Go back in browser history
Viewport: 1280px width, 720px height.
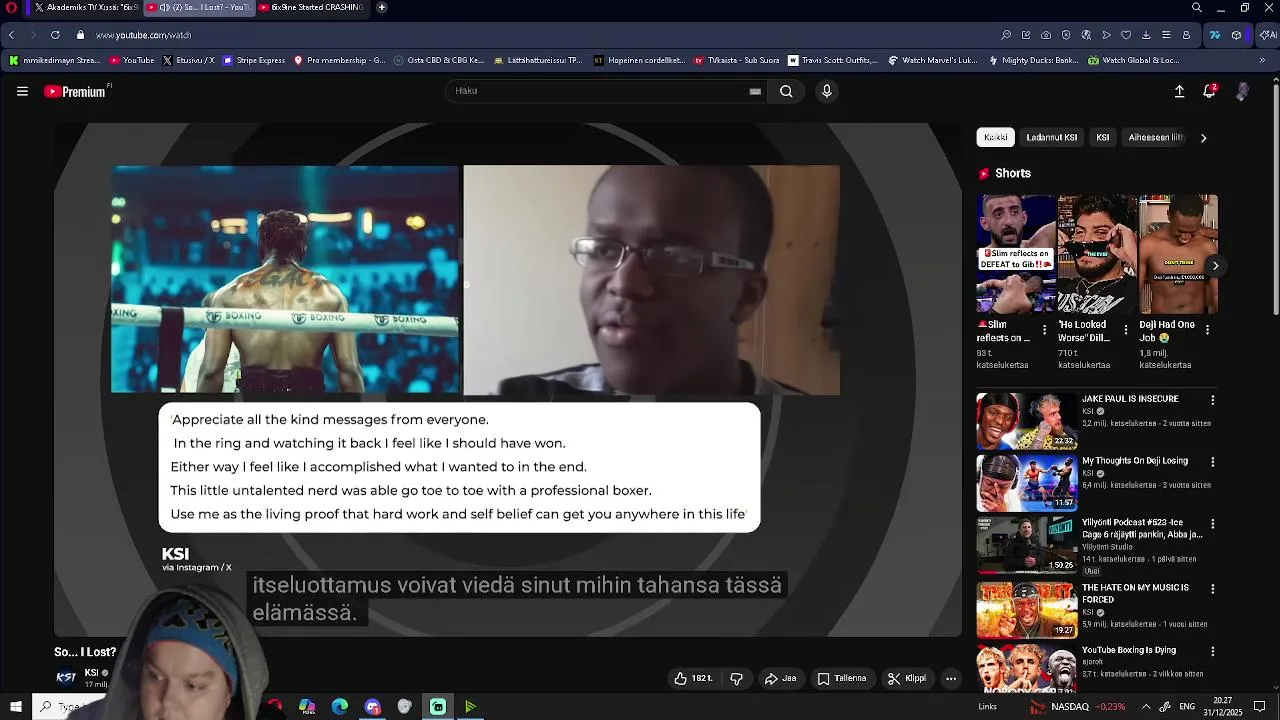pyautogui.click(x=11, y=35)
